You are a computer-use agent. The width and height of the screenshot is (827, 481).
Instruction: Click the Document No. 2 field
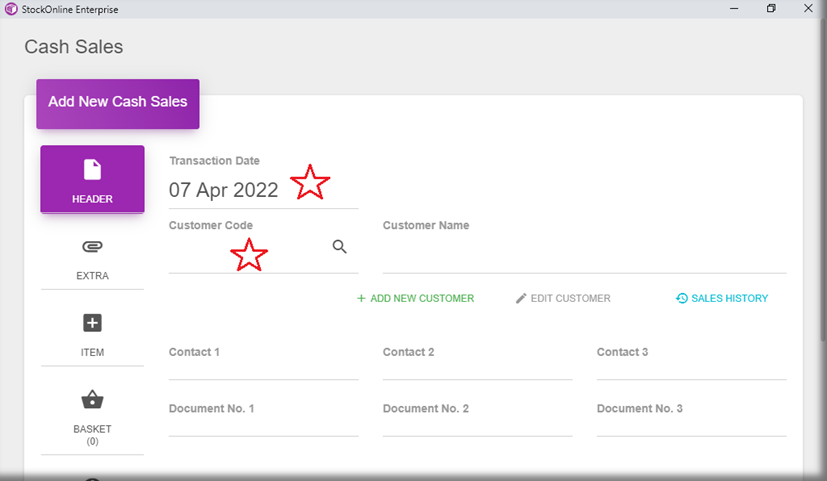click(477, 426)
